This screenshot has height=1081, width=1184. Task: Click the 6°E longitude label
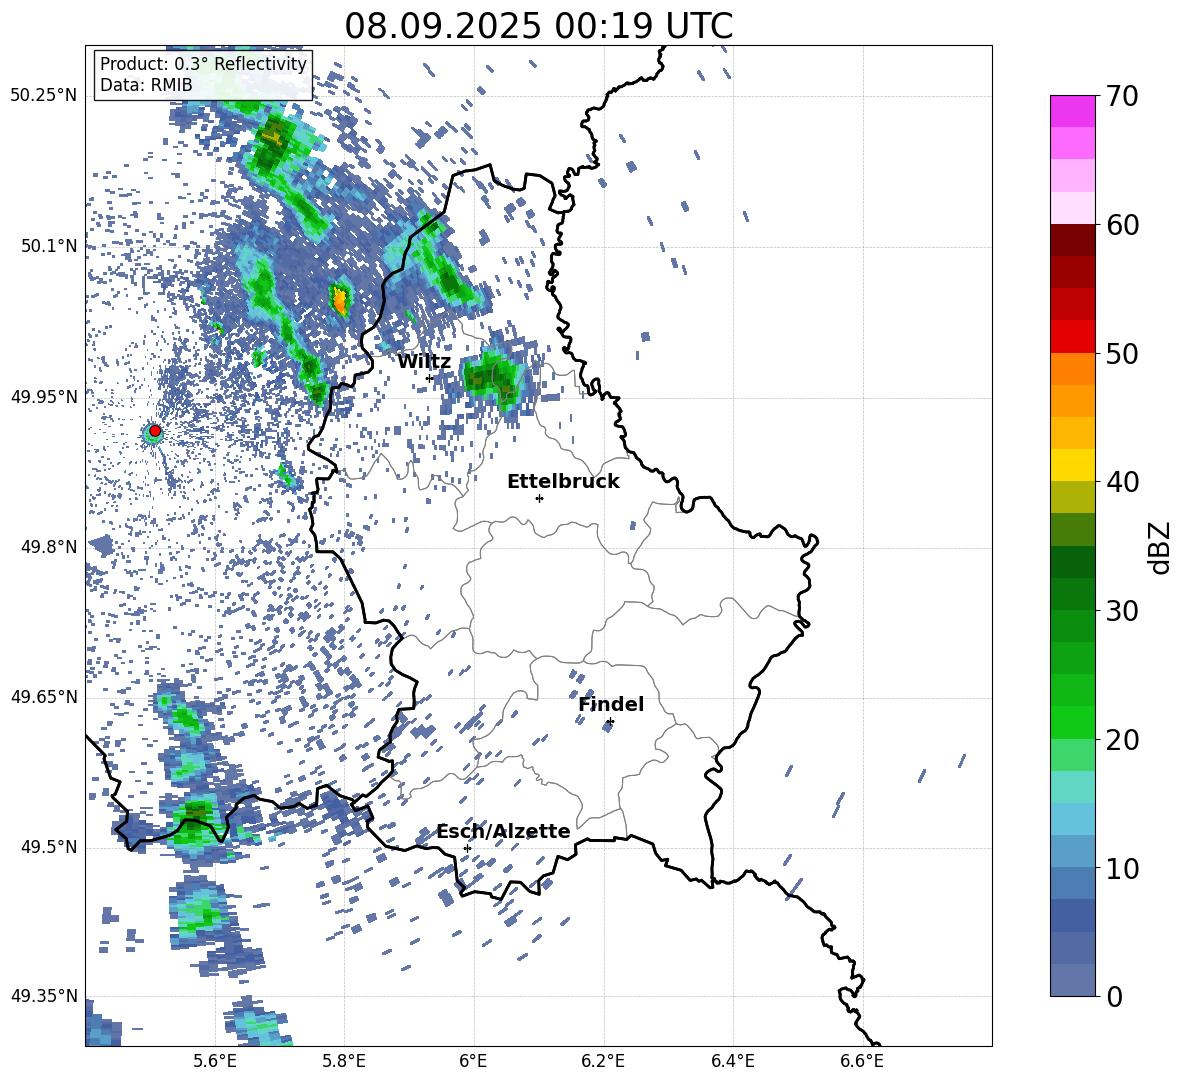pyautogui.click(x=473, y=1061)
